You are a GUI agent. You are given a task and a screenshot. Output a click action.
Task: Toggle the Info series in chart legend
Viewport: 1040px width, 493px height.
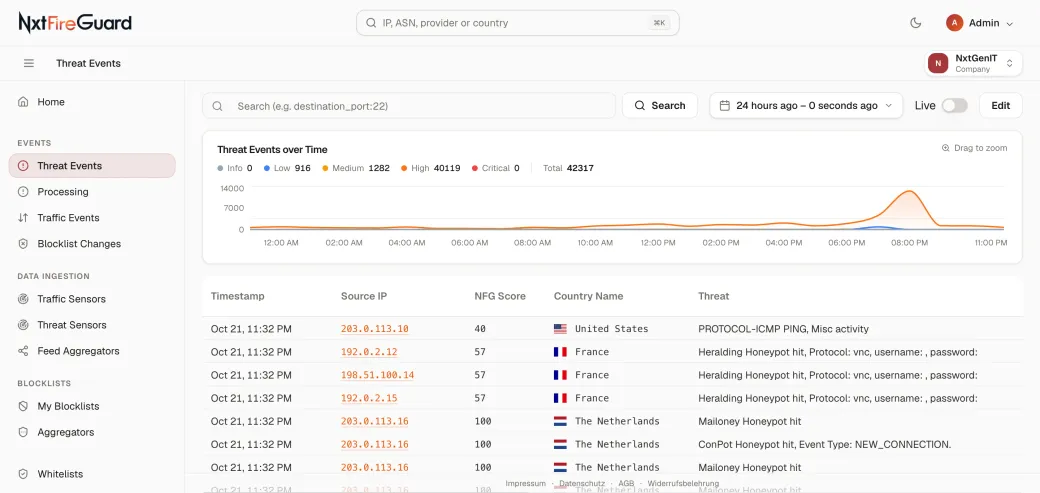235,168
